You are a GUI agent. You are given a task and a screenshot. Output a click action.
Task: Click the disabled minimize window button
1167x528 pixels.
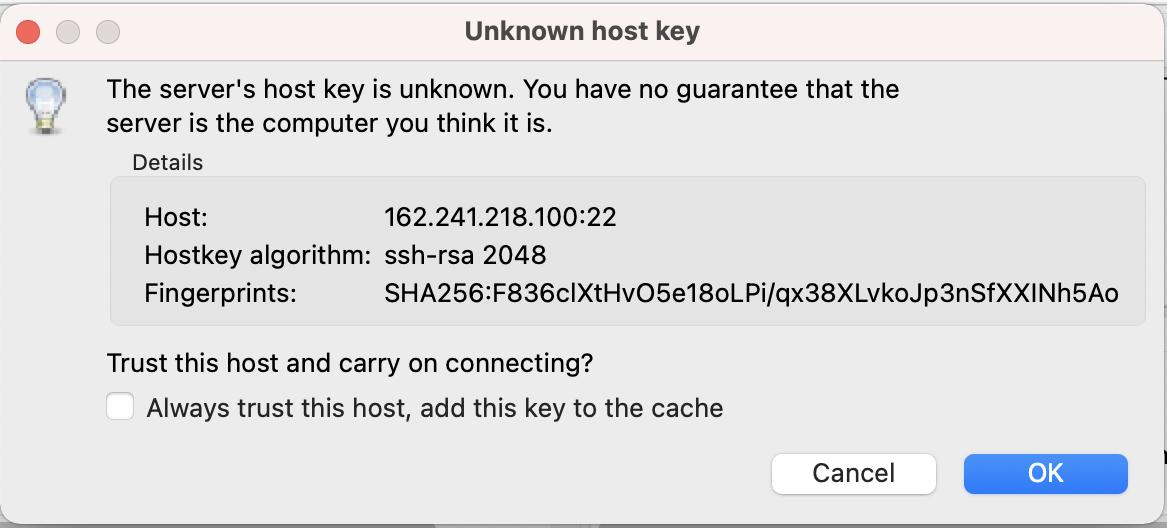[x=68, y=32]
